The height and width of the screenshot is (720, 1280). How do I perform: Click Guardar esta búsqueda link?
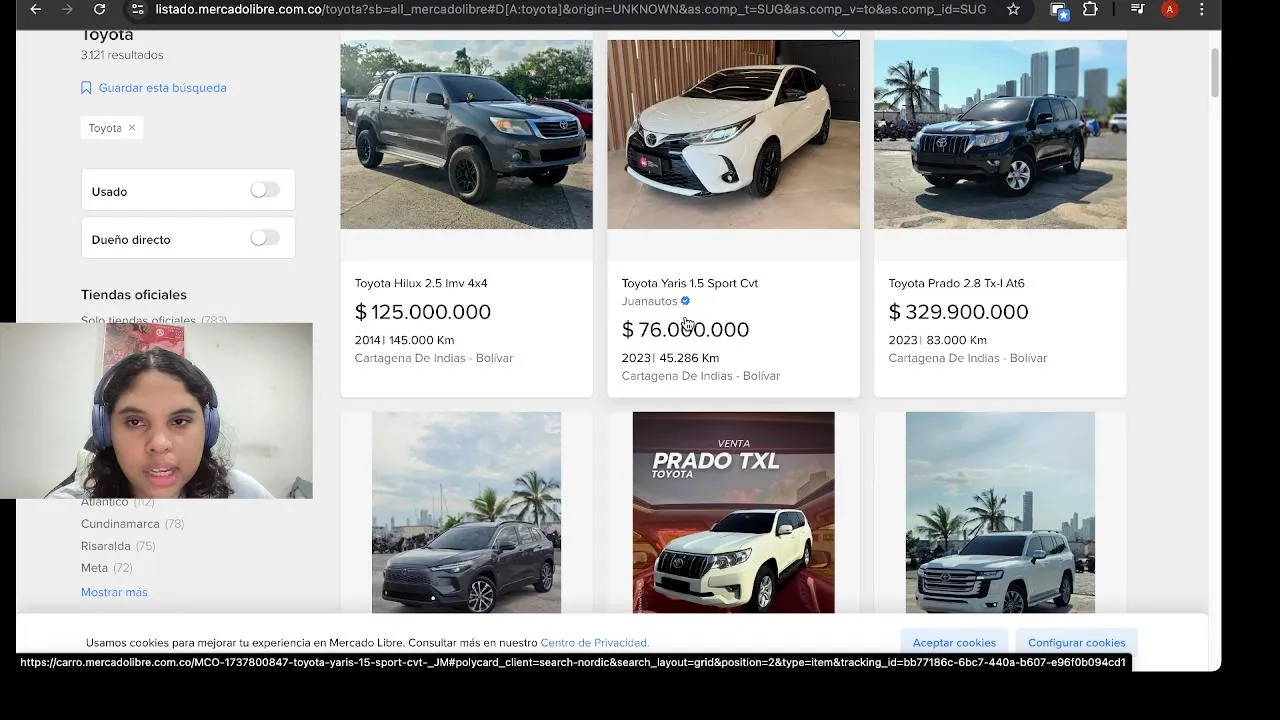(162, 88)
